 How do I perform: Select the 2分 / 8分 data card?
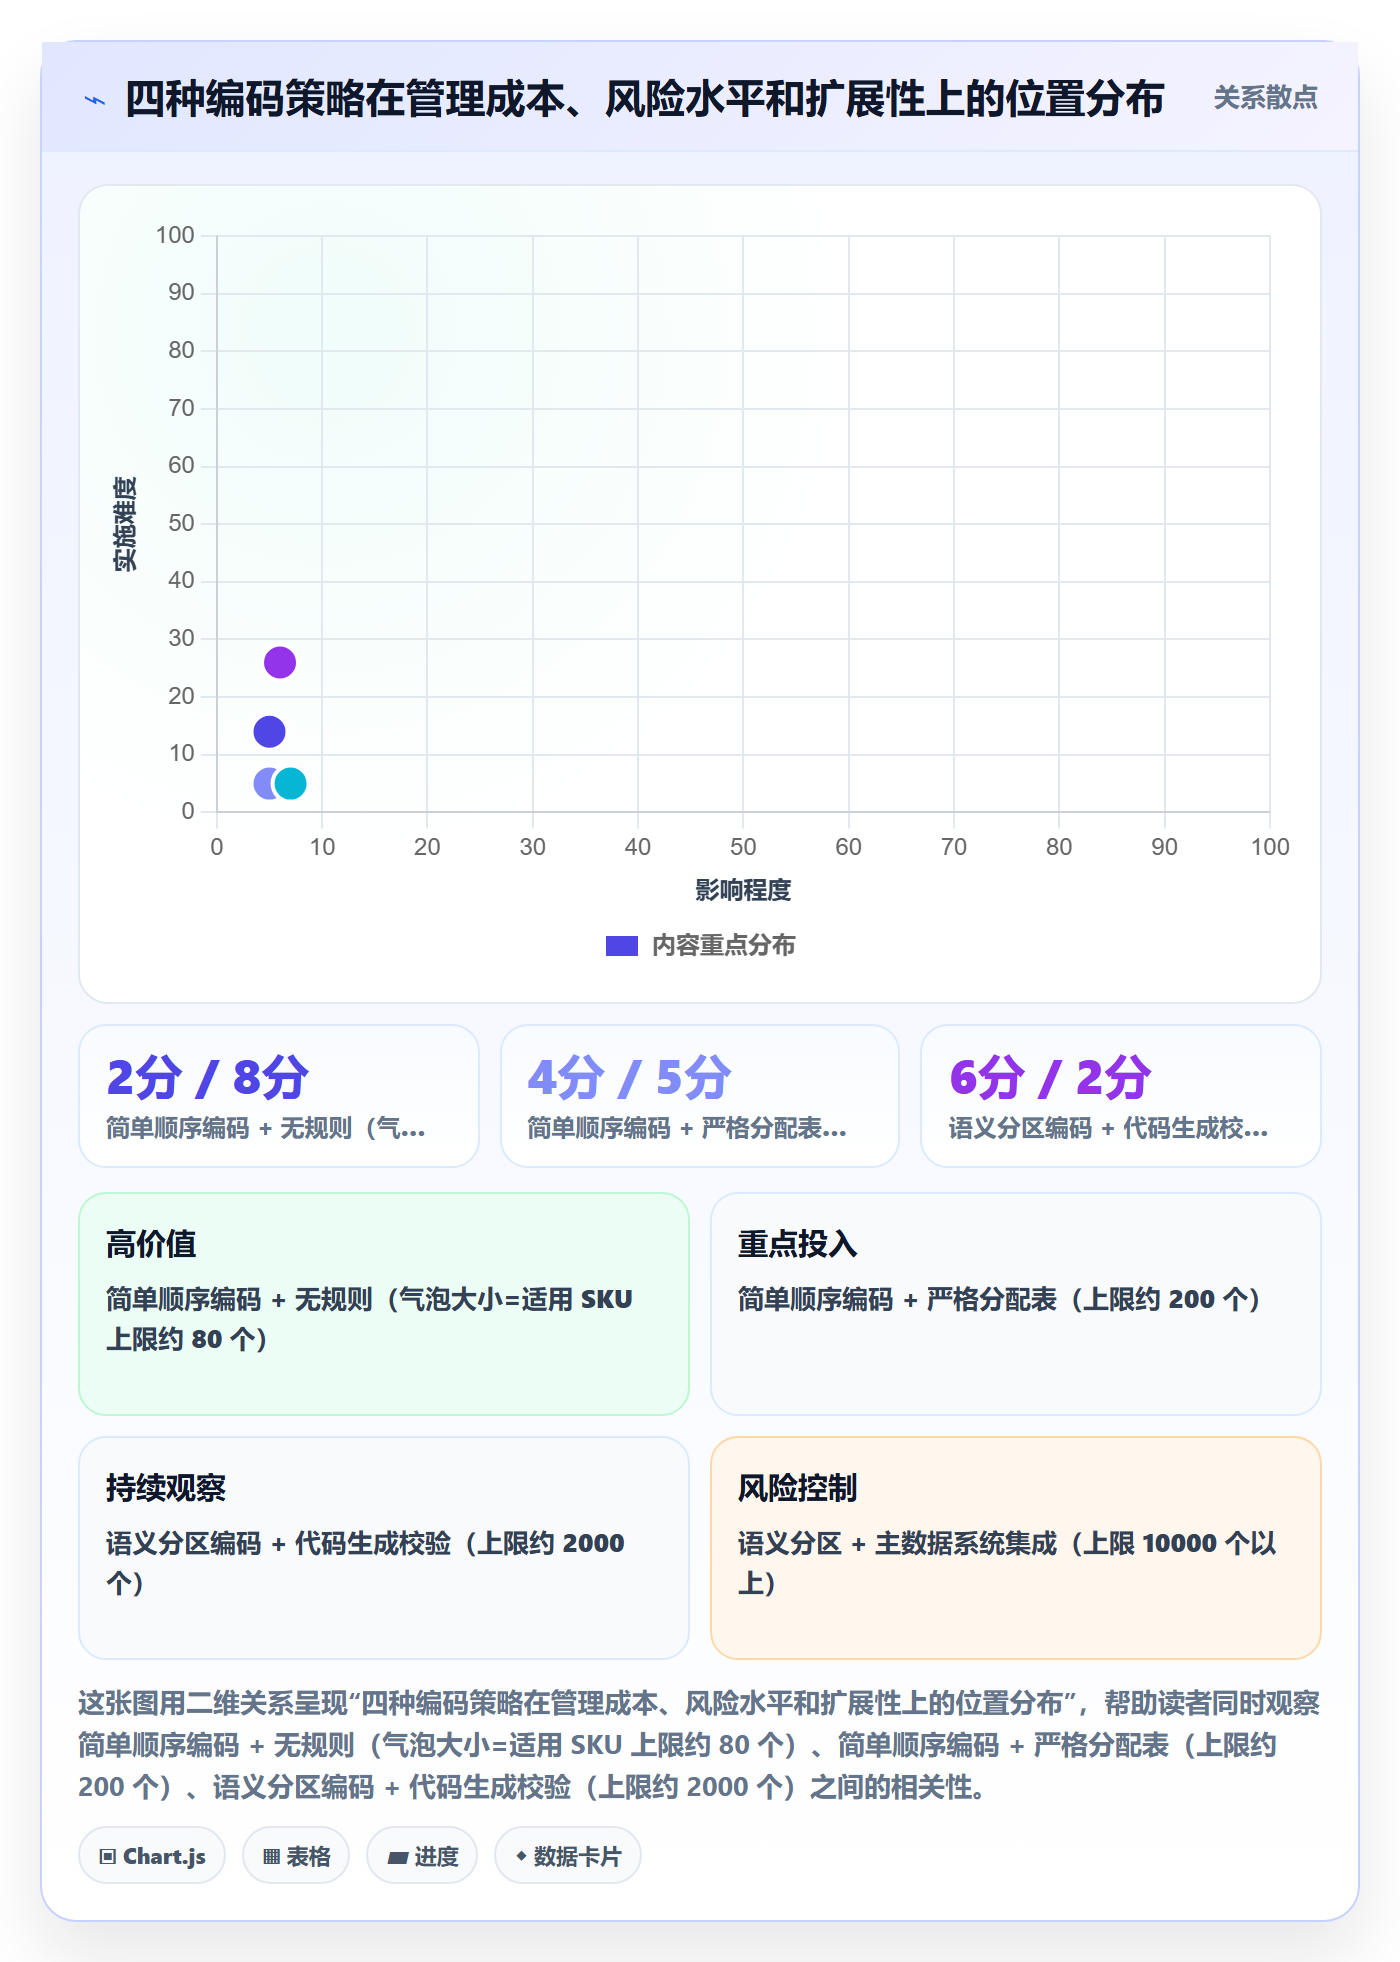pyautogui.click(x=279, y=1096)
